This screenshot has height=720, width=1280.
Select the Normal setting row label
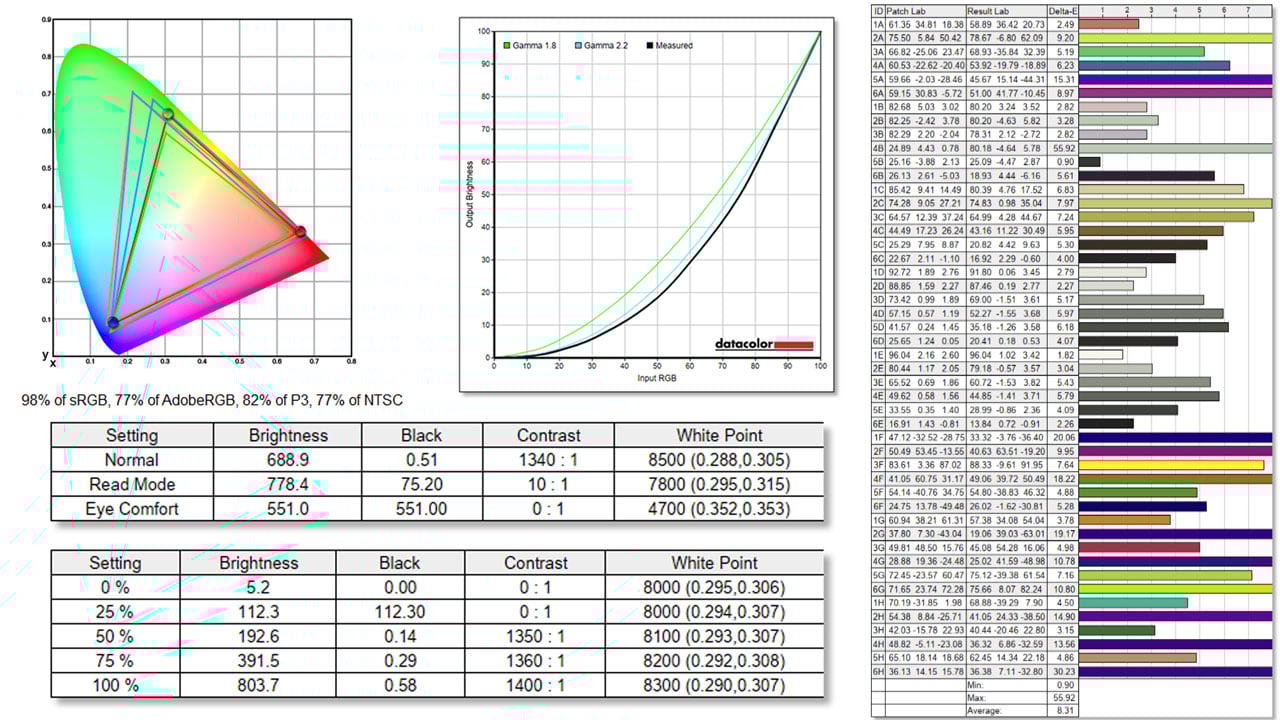pos(132,460)
